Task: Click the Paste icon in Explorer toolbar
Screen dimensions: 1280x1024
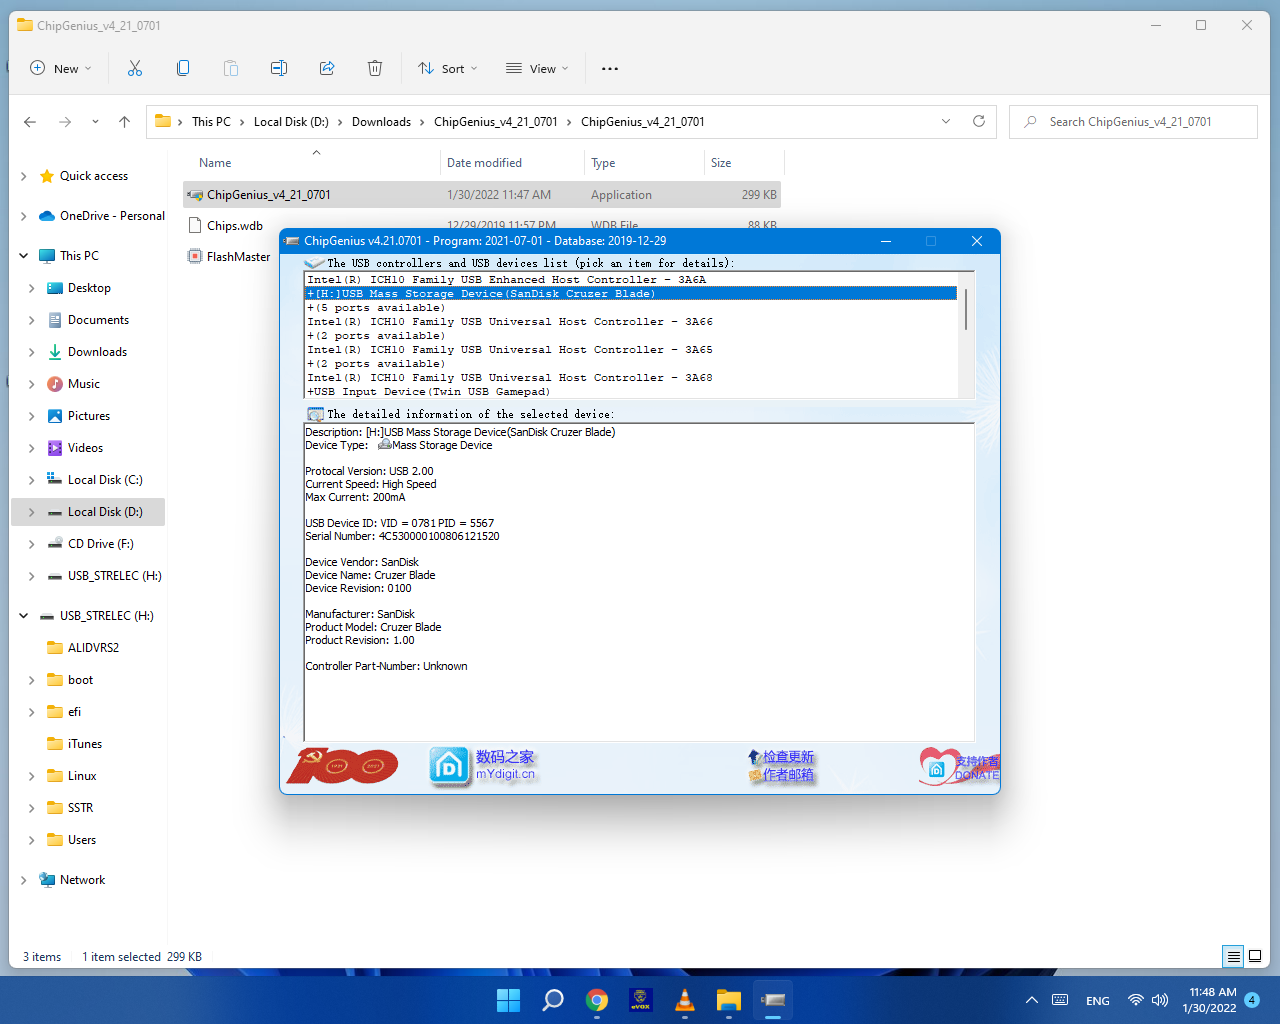Action: pos(231,68)
